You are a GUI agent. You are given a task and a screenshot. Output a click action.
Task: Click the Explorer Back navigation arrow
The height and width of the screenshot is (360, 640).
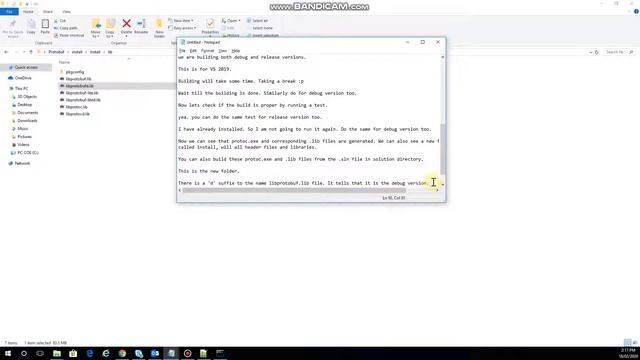(6, 52)
